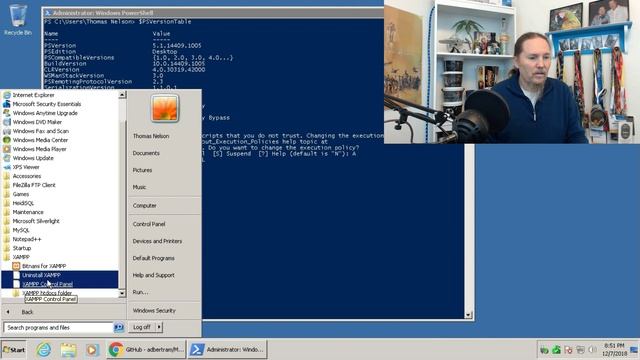Viewport: 640px width, 360px height.
Task: Open the Recycle Bin desktop icon
Action: pos(17,19)
